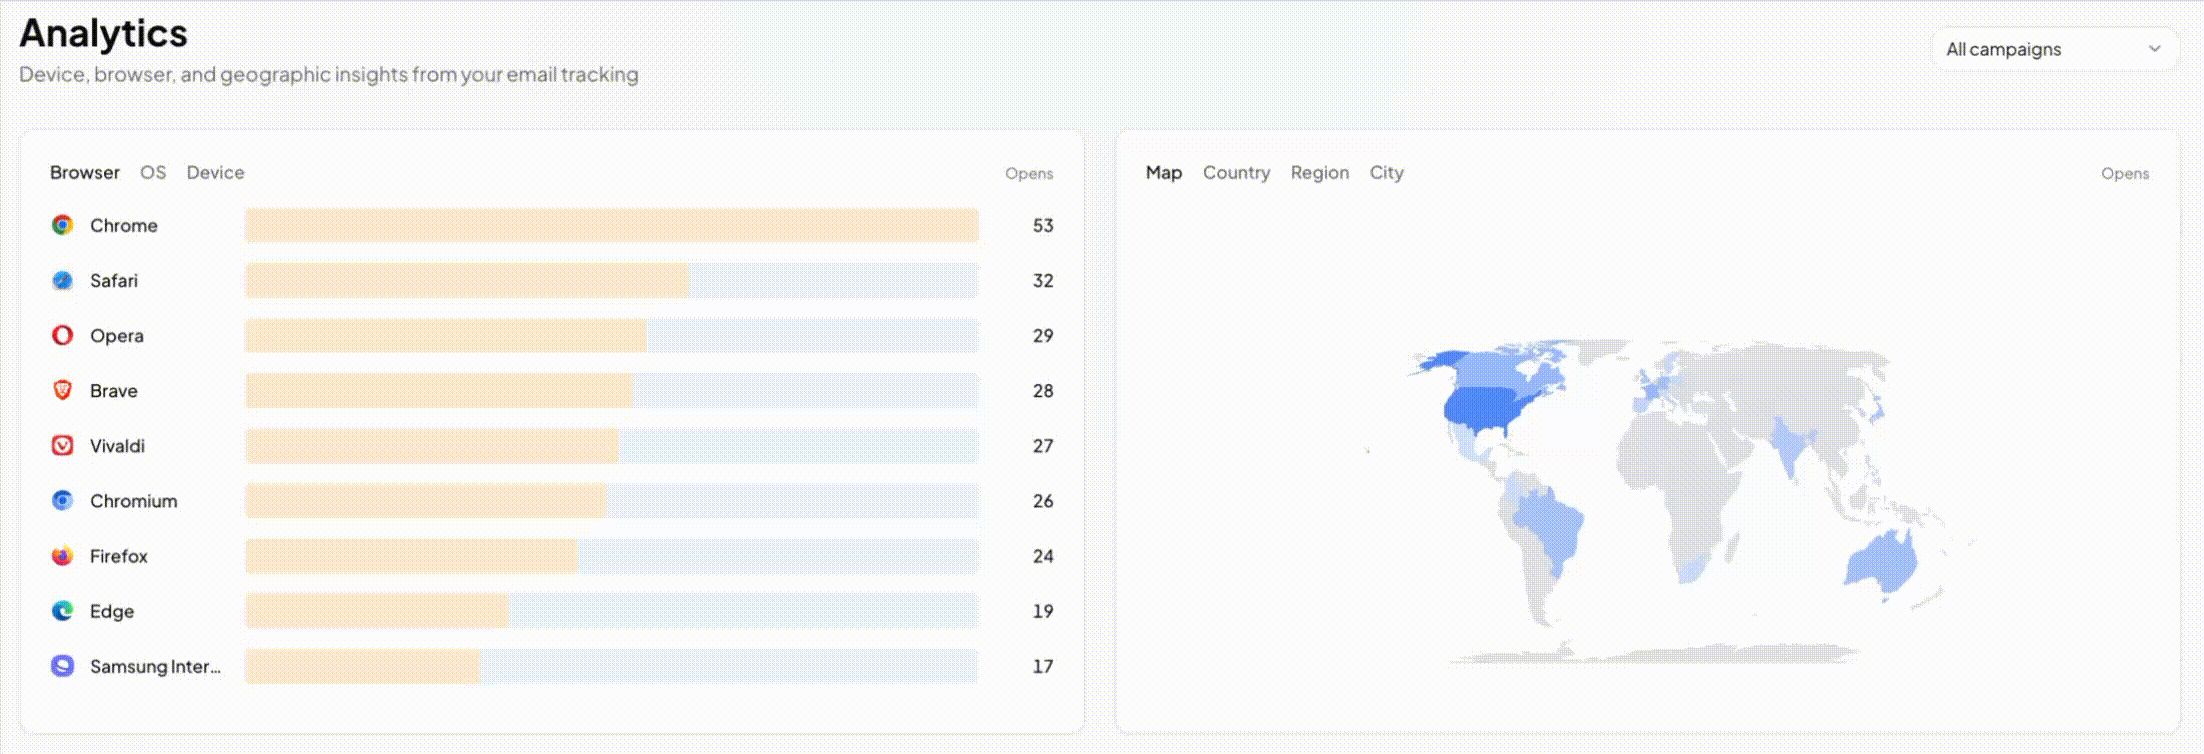Open the All campaigns dropdown

tap(2054, 49)
